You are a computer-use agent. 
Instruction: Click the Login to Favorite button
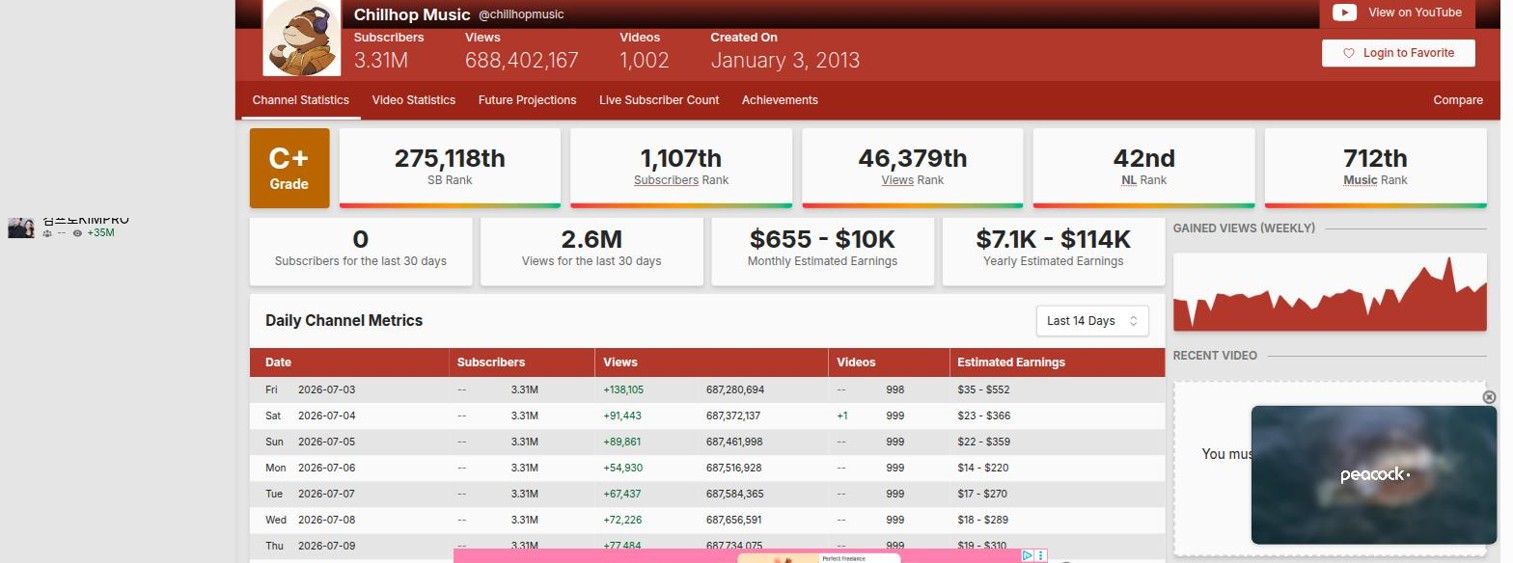[1398, 53]
